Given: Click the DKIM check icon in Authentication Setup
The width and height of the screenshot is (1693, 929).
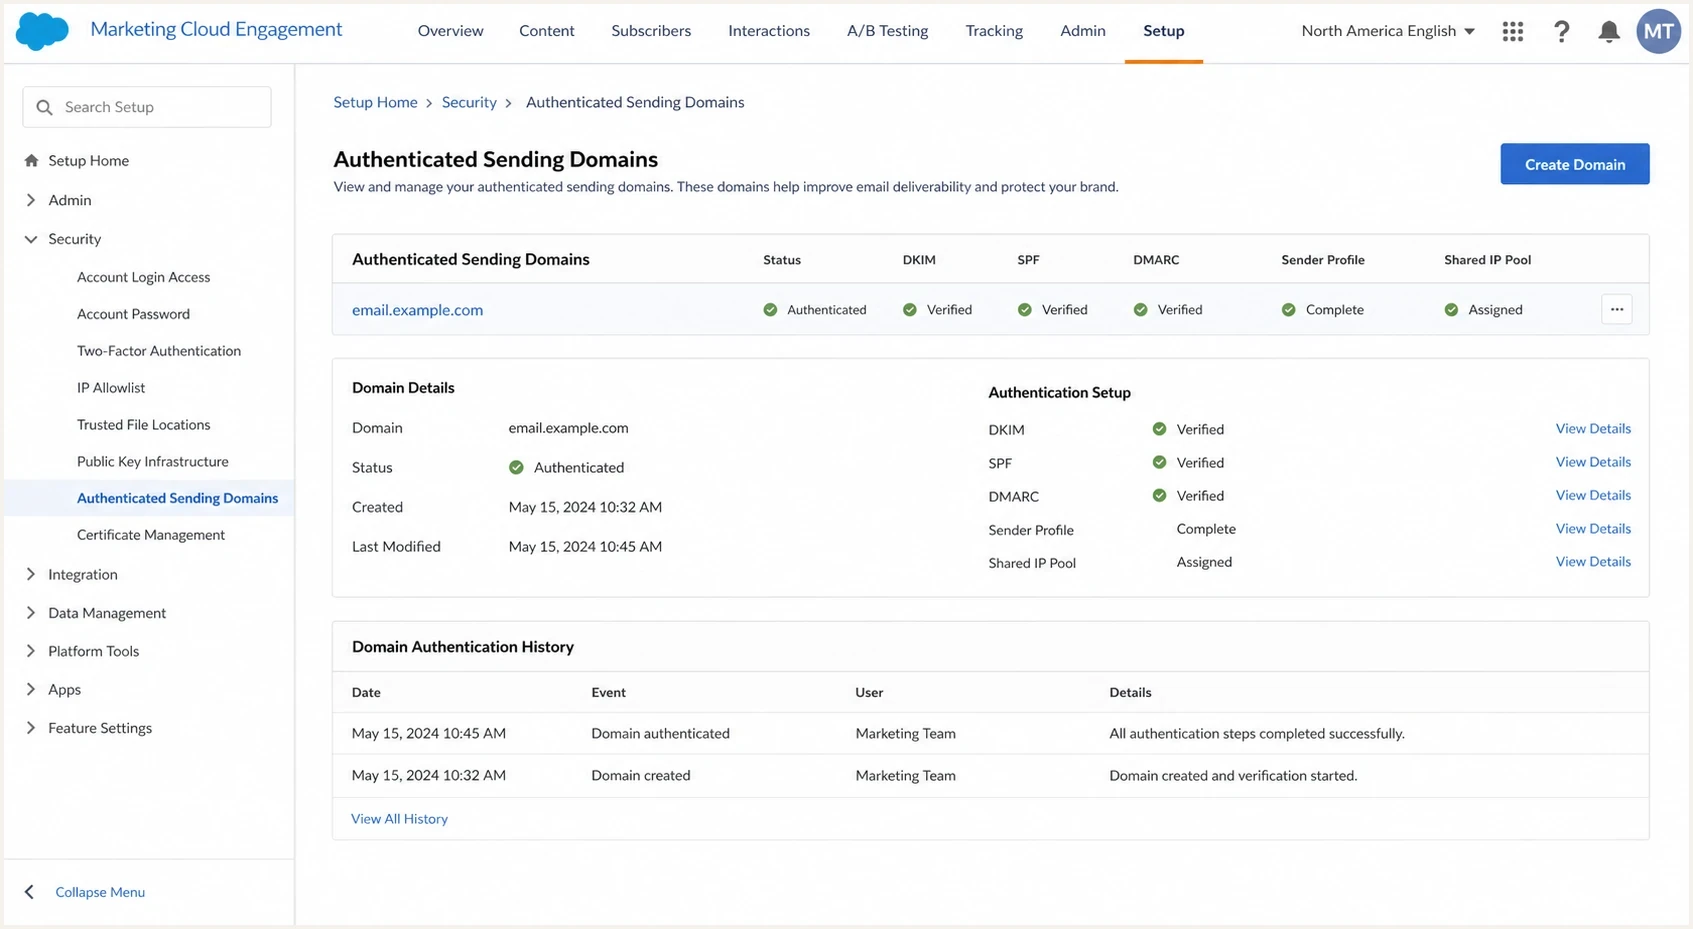Looking at the screenshot, I should click(x=1159, y=429).
